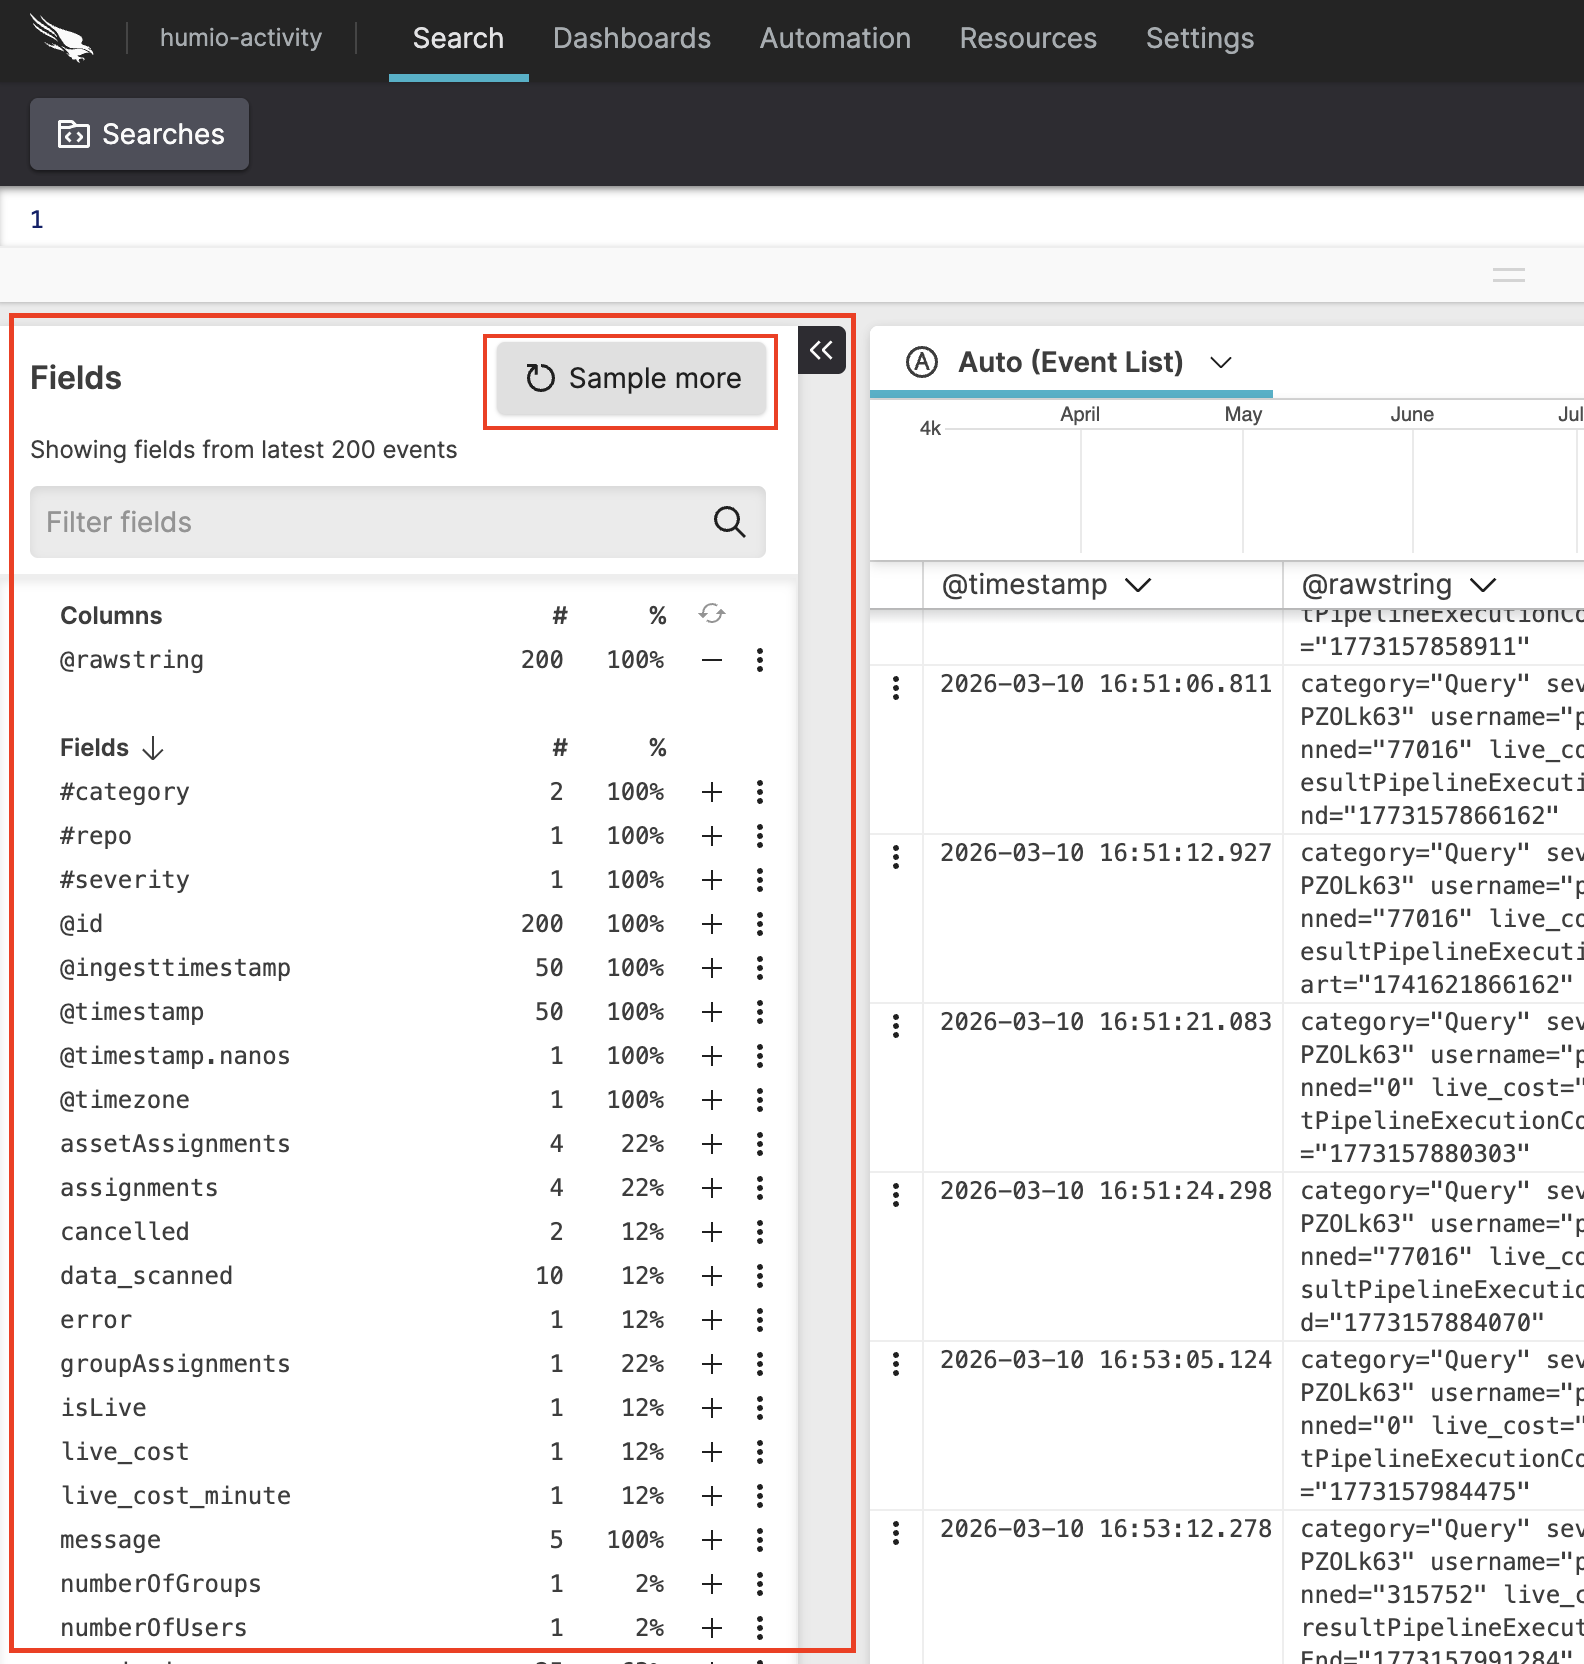Click the Sample more button
Viewport: 1584px width, 1664px height.
[632, 378]
